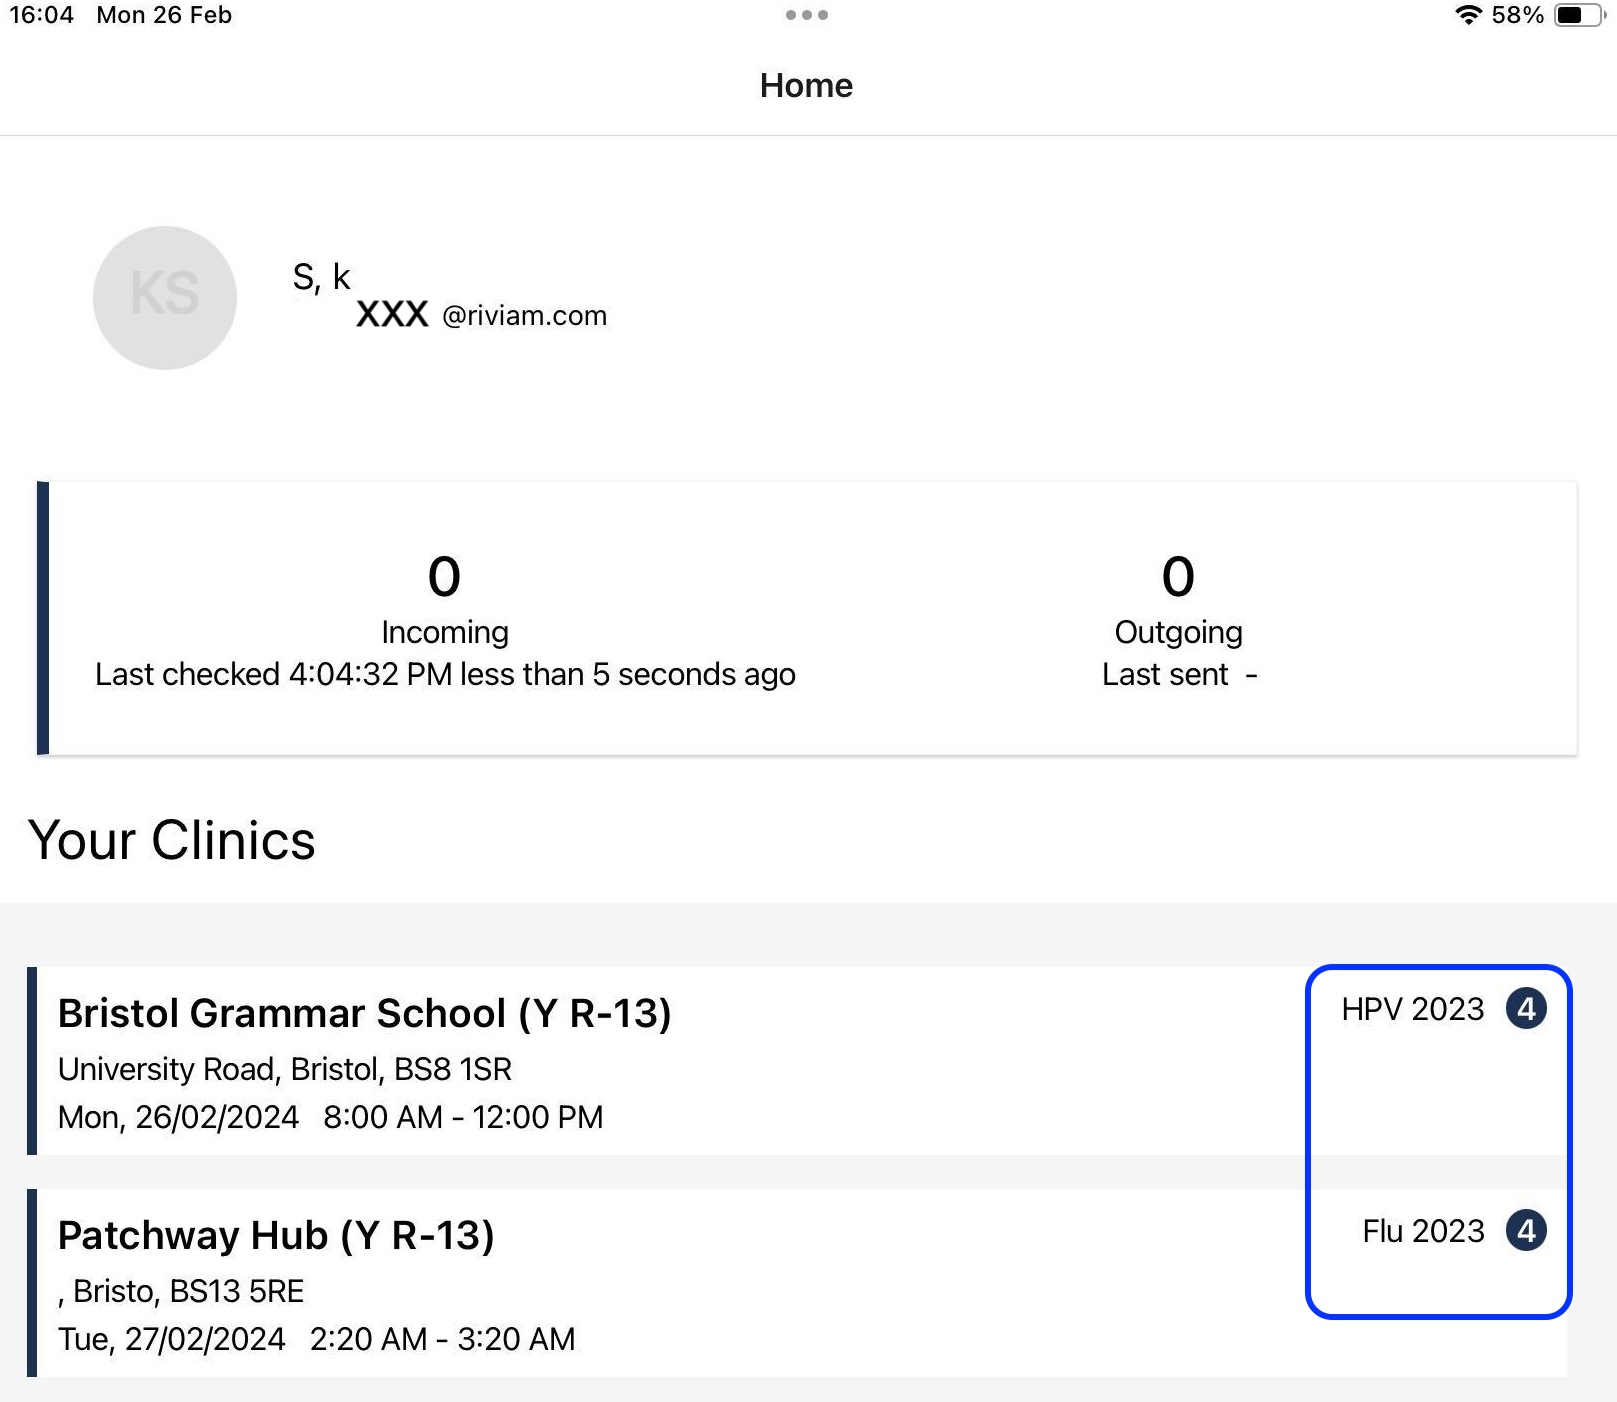The image size is (1617, 1402).
Task: Tap the University Road address line
Action: 285,1069
